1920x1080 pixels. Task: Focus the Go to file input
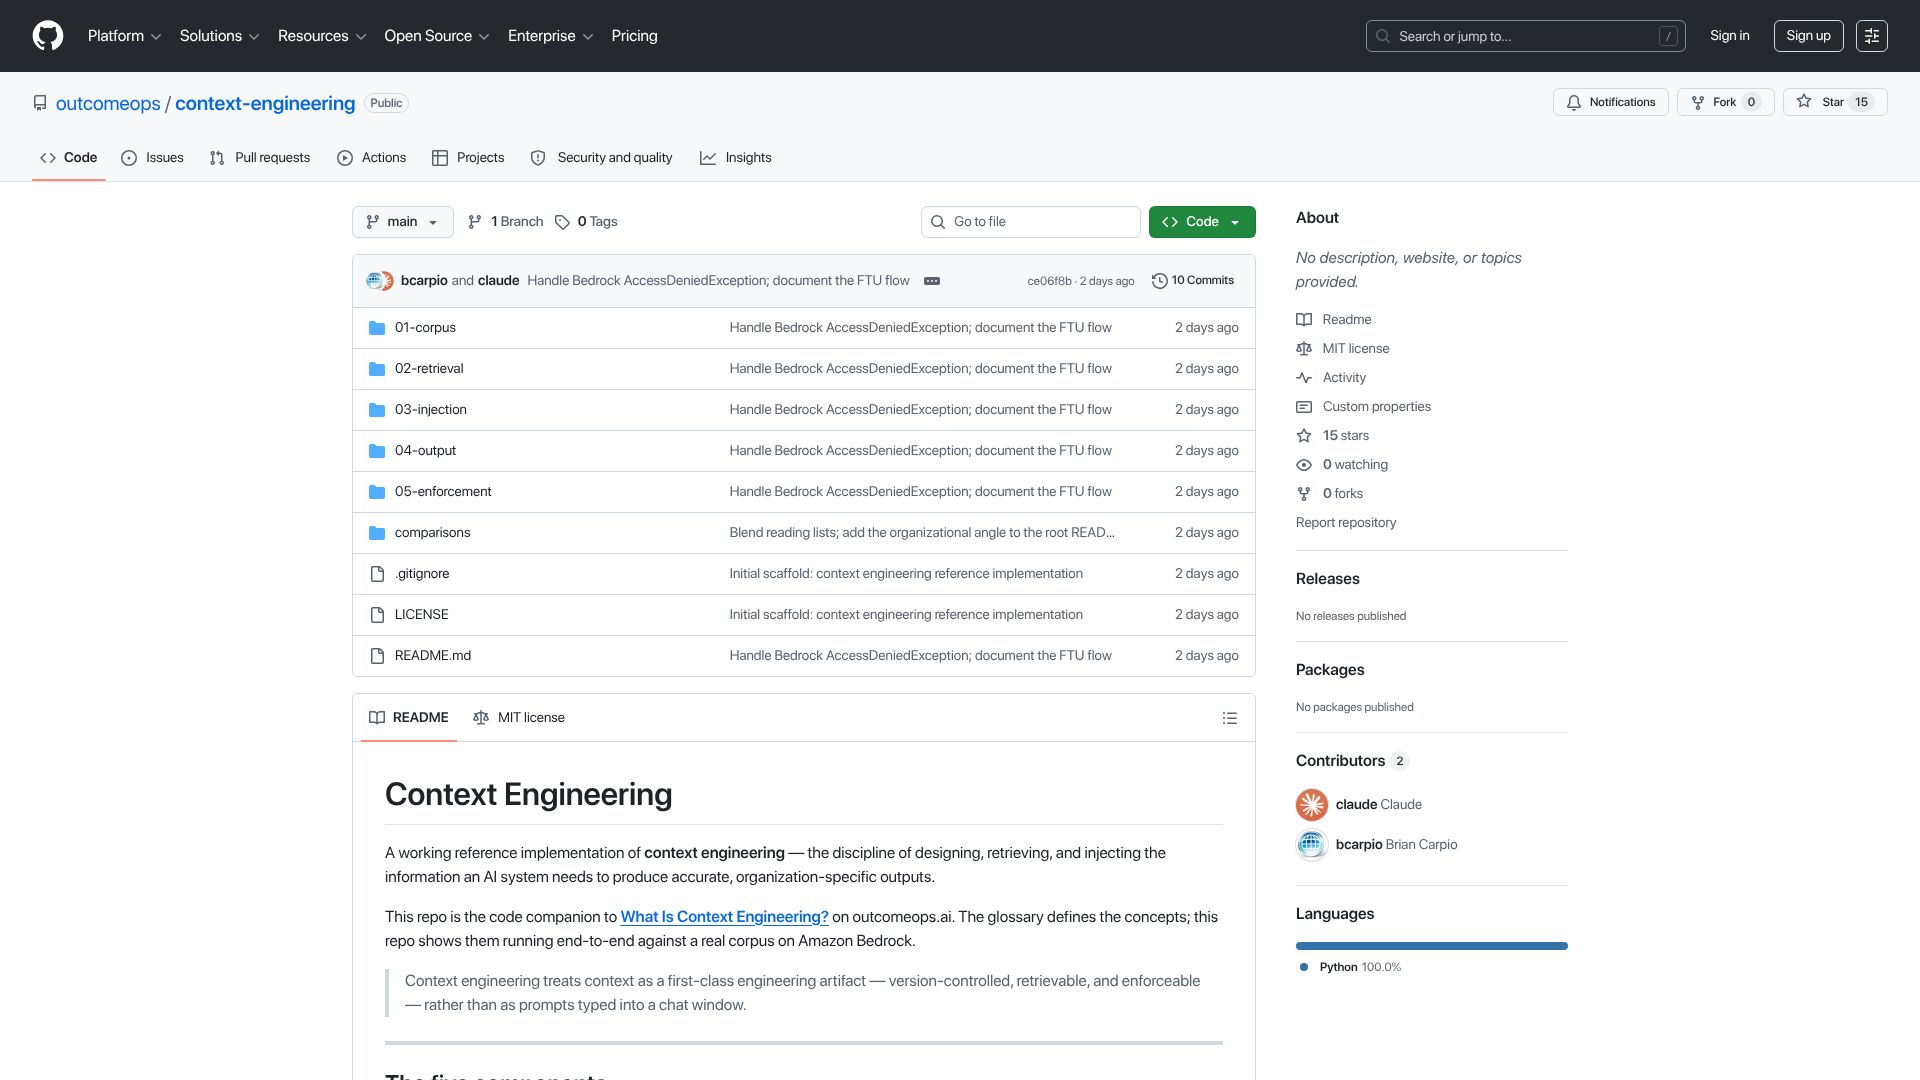pos(1031,222)
